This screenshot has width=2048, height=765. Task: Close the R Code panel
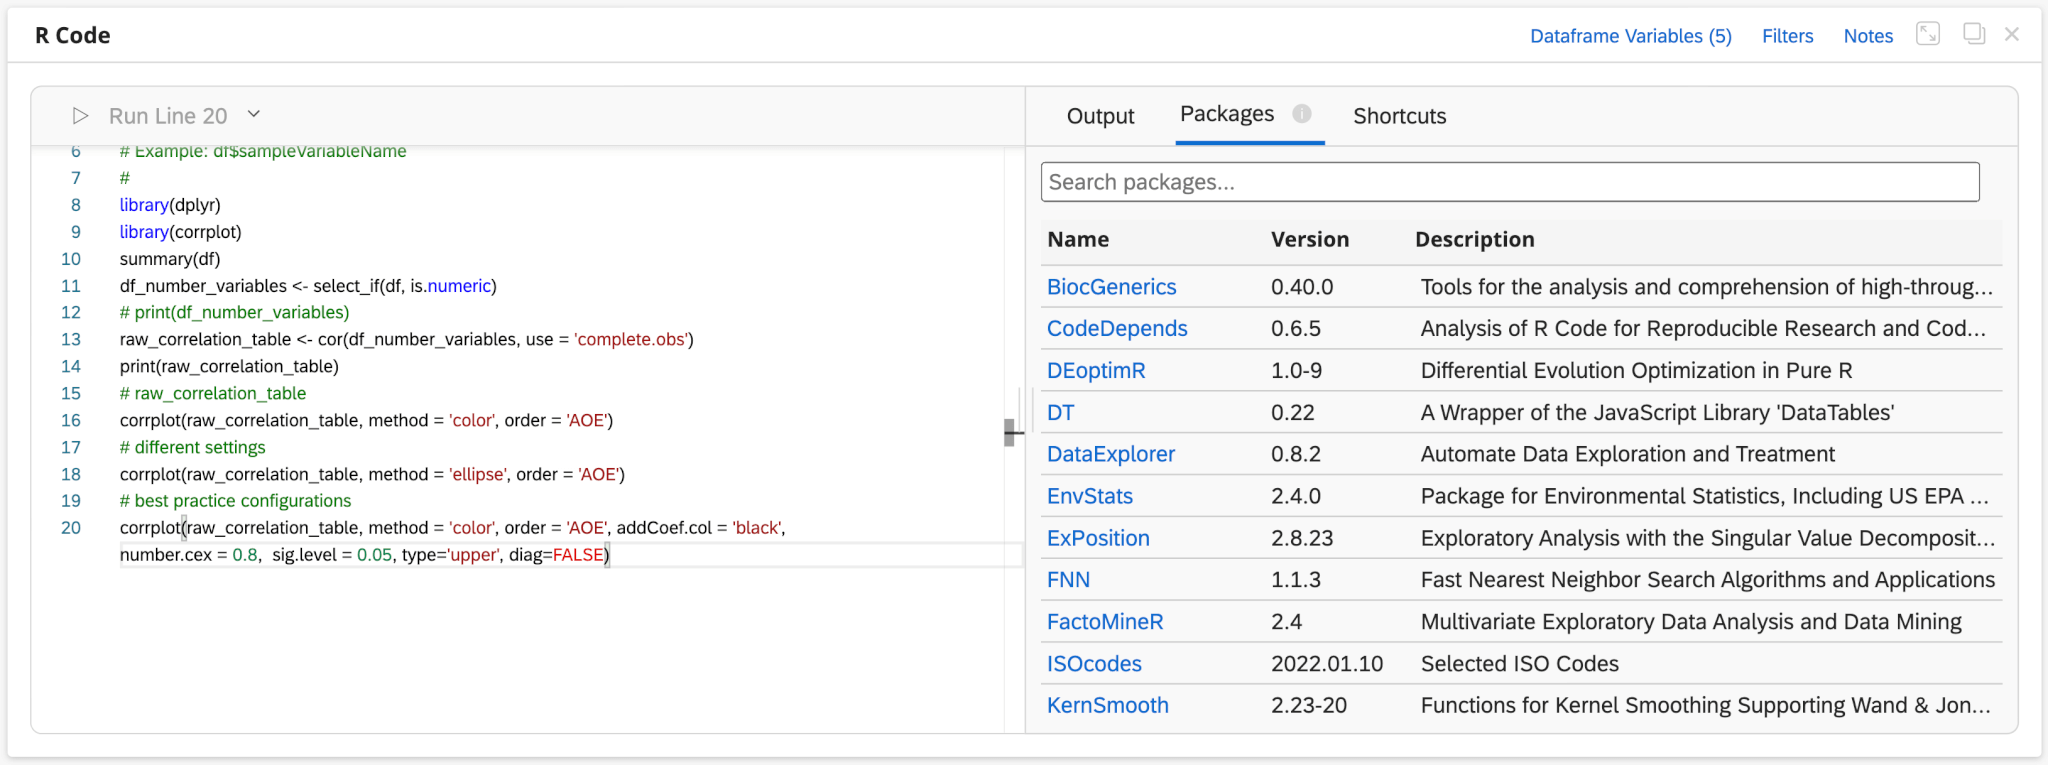(x=2012, y=34)
